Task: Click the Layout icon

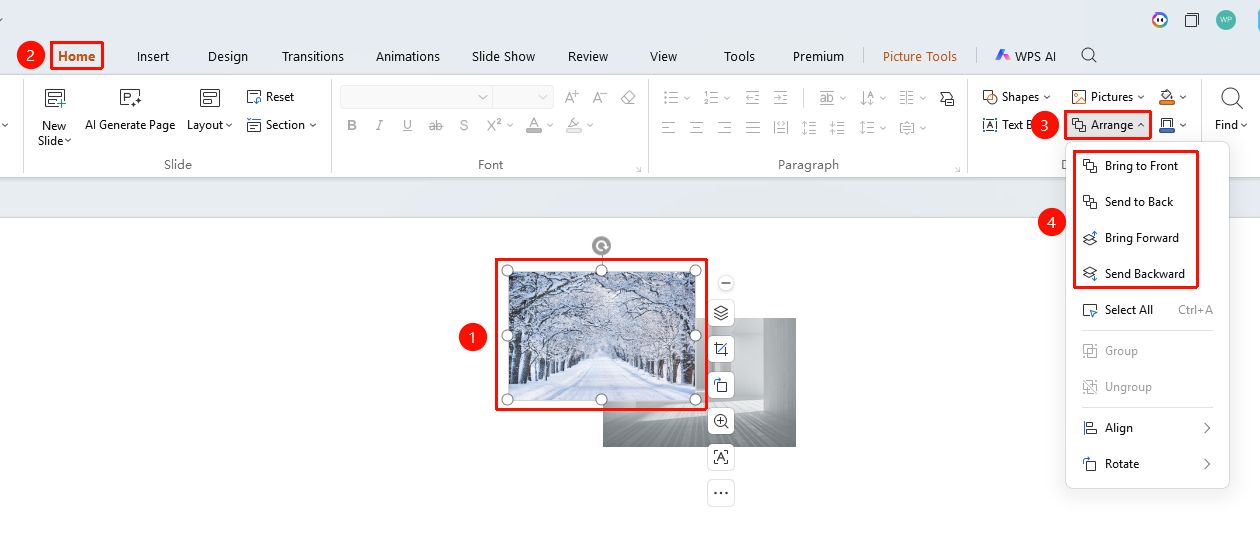Action: [x=209, y=98]
